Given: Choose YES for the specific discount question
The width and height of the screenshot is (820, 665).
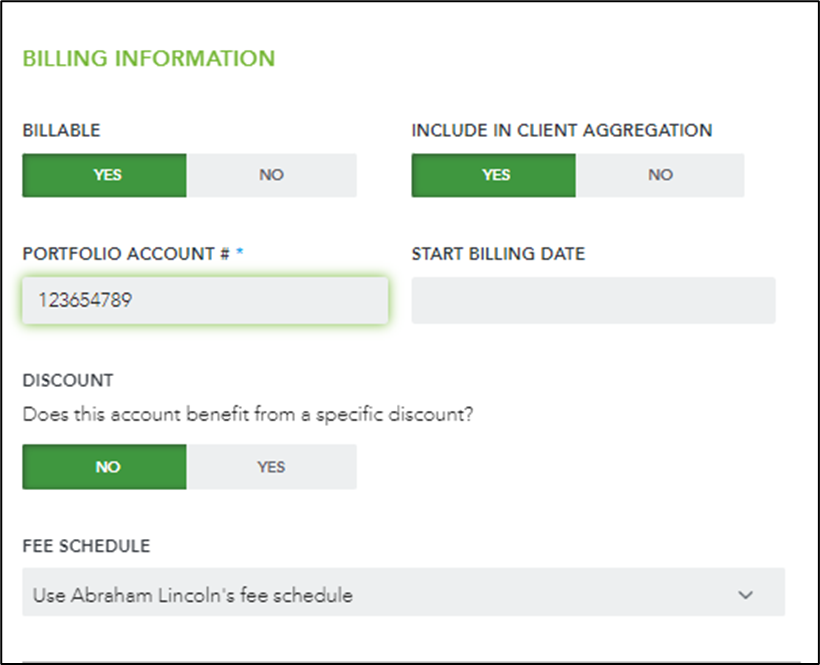Looking at the screenshot, I should [x=271, y=467].
